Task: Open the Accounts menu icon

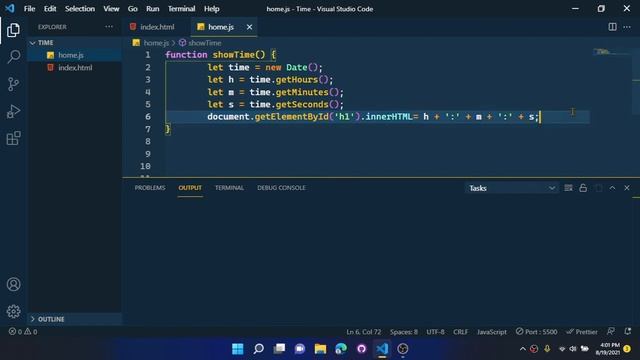Action: [13, 284]
